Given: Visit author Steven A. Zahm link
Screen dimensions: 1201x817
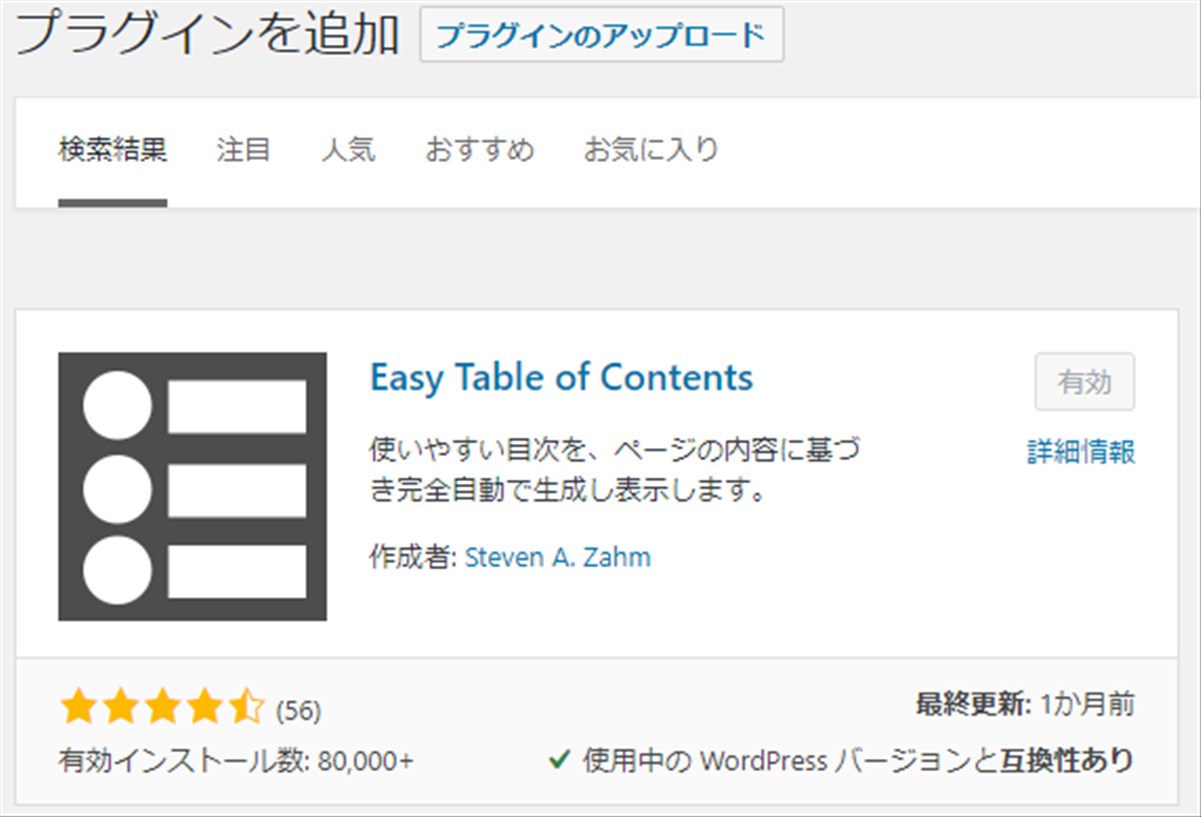Looking at the screenshot, I should tap(558, 557).
